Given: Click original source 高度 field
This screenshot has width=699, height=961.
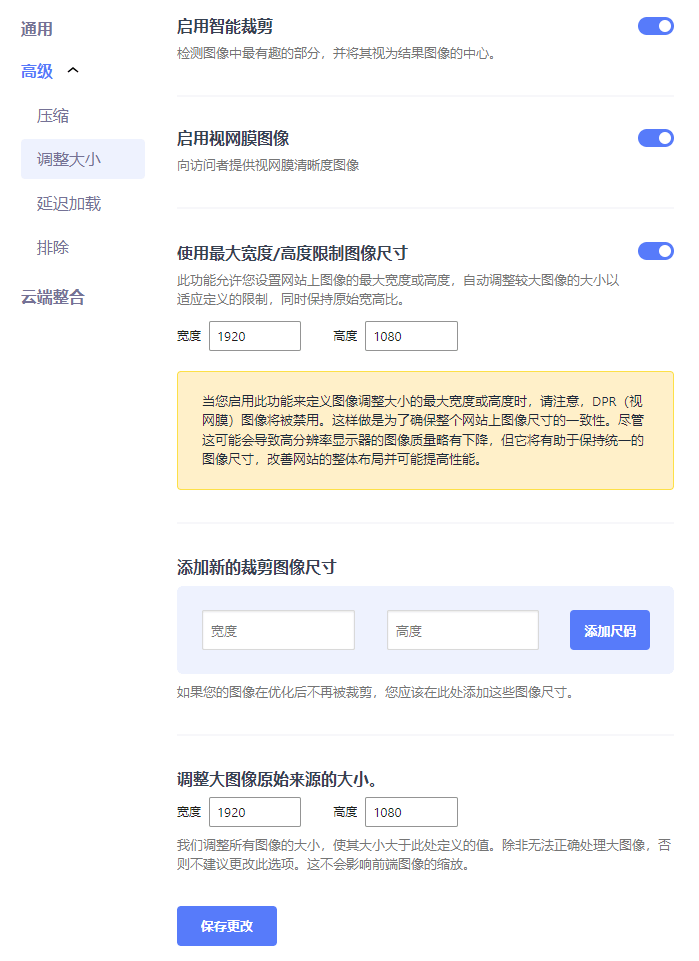Looking at the screenshot, I should [411, 812].
